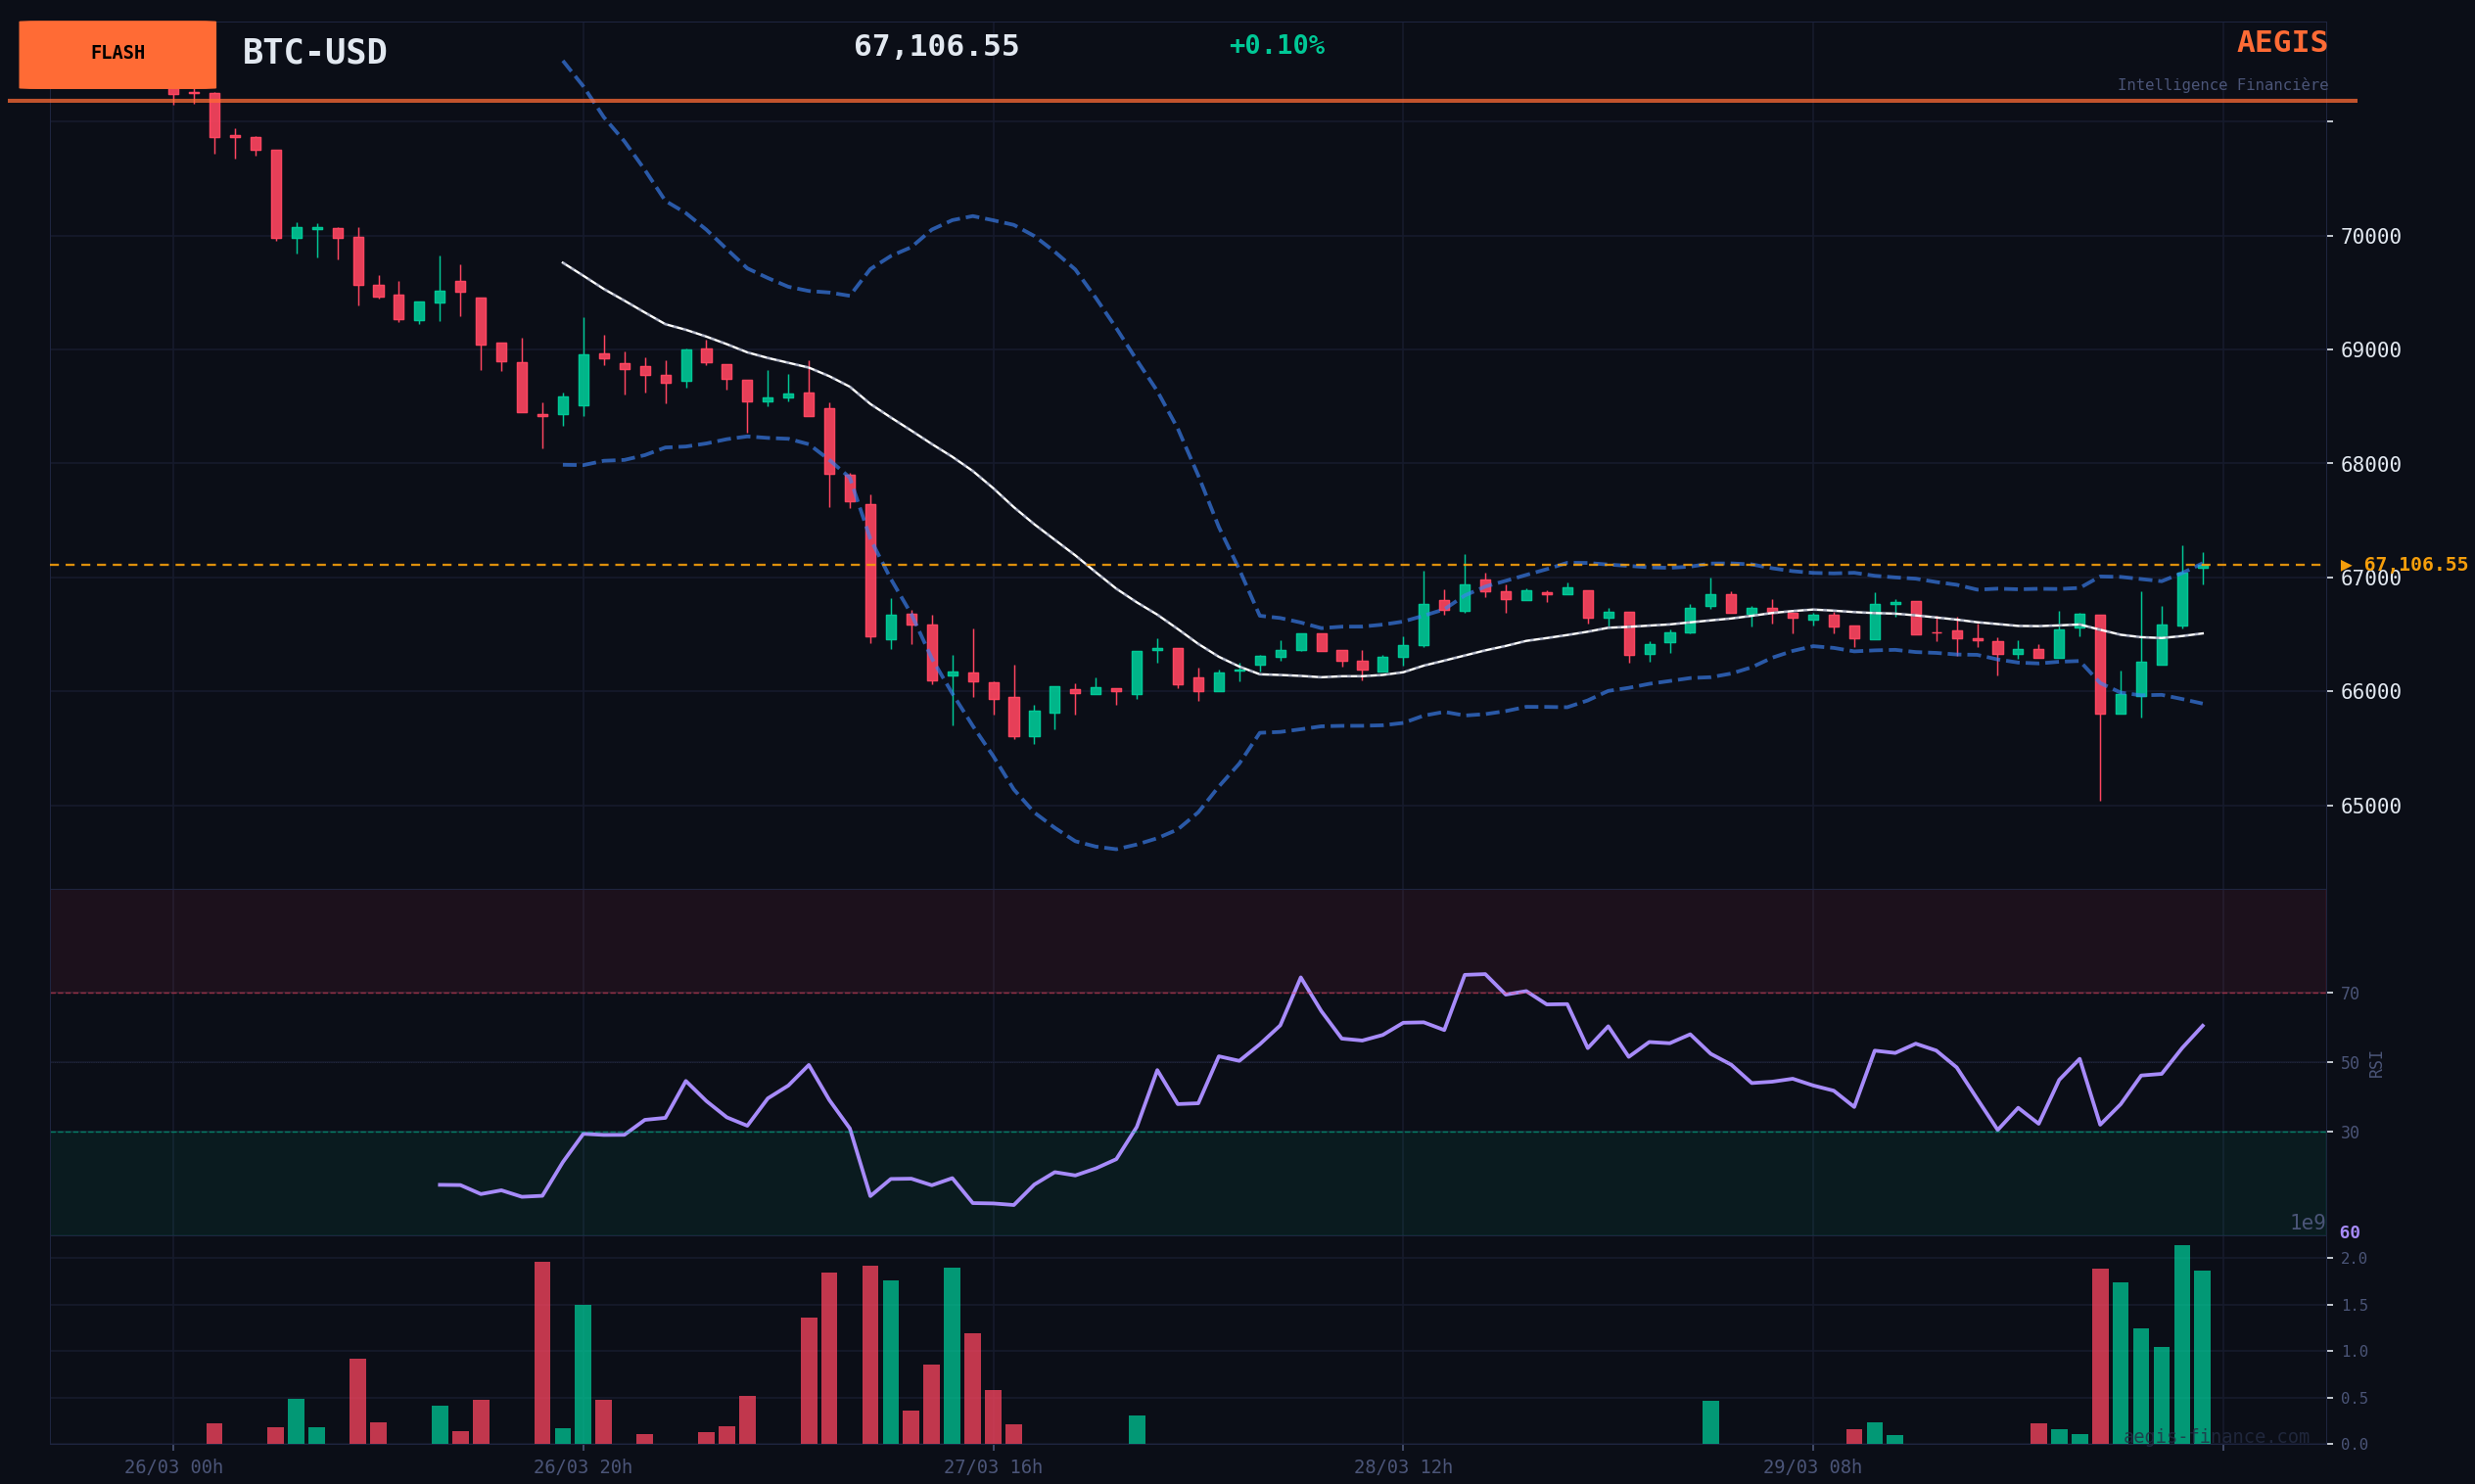Click the 26/03 00h time label

173,1467
